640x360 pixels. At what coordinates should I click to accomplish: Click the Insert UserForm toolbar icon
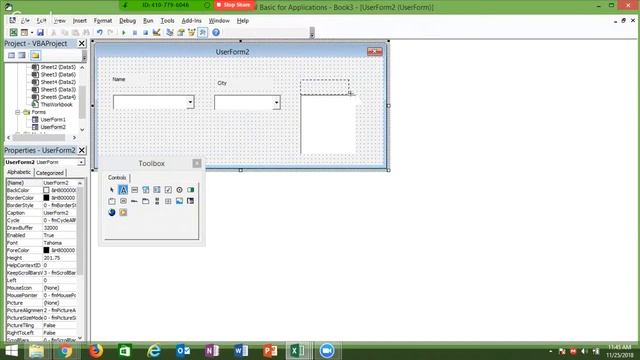pos(24,32)
